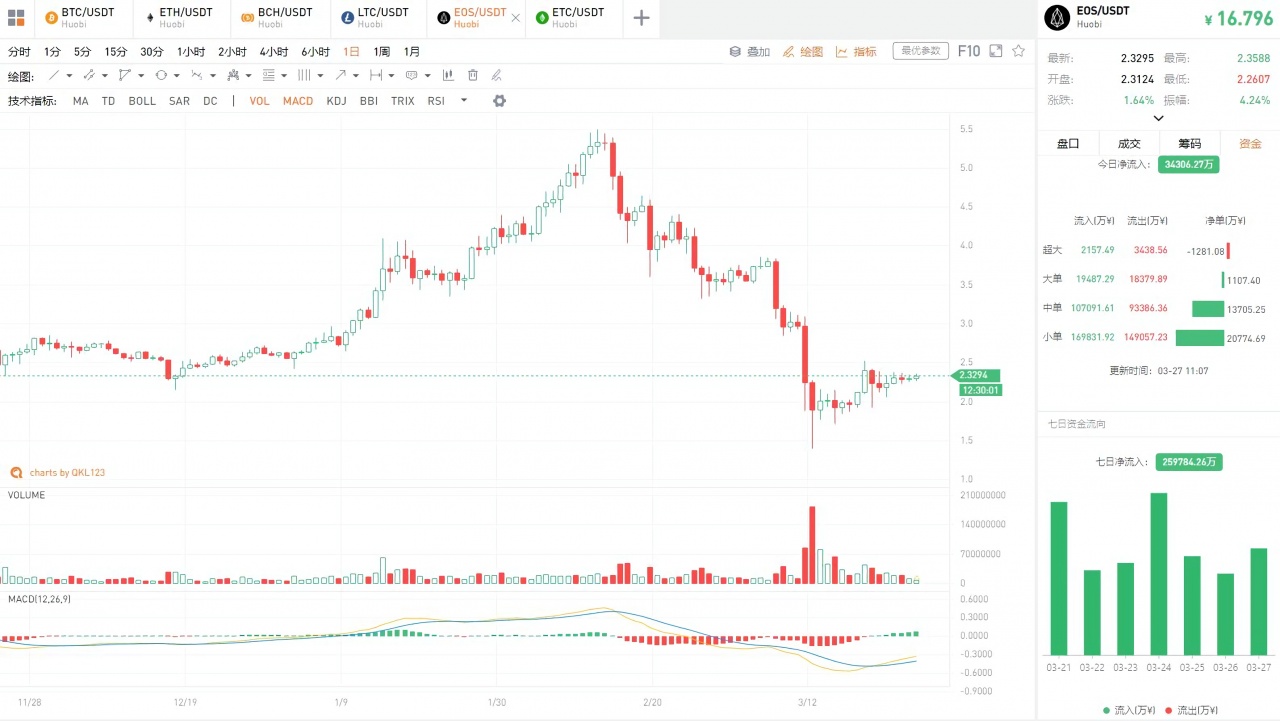Toggle the KDJ indicator
The height and width of the screenshot is (721, 1280).
[337, 101]
